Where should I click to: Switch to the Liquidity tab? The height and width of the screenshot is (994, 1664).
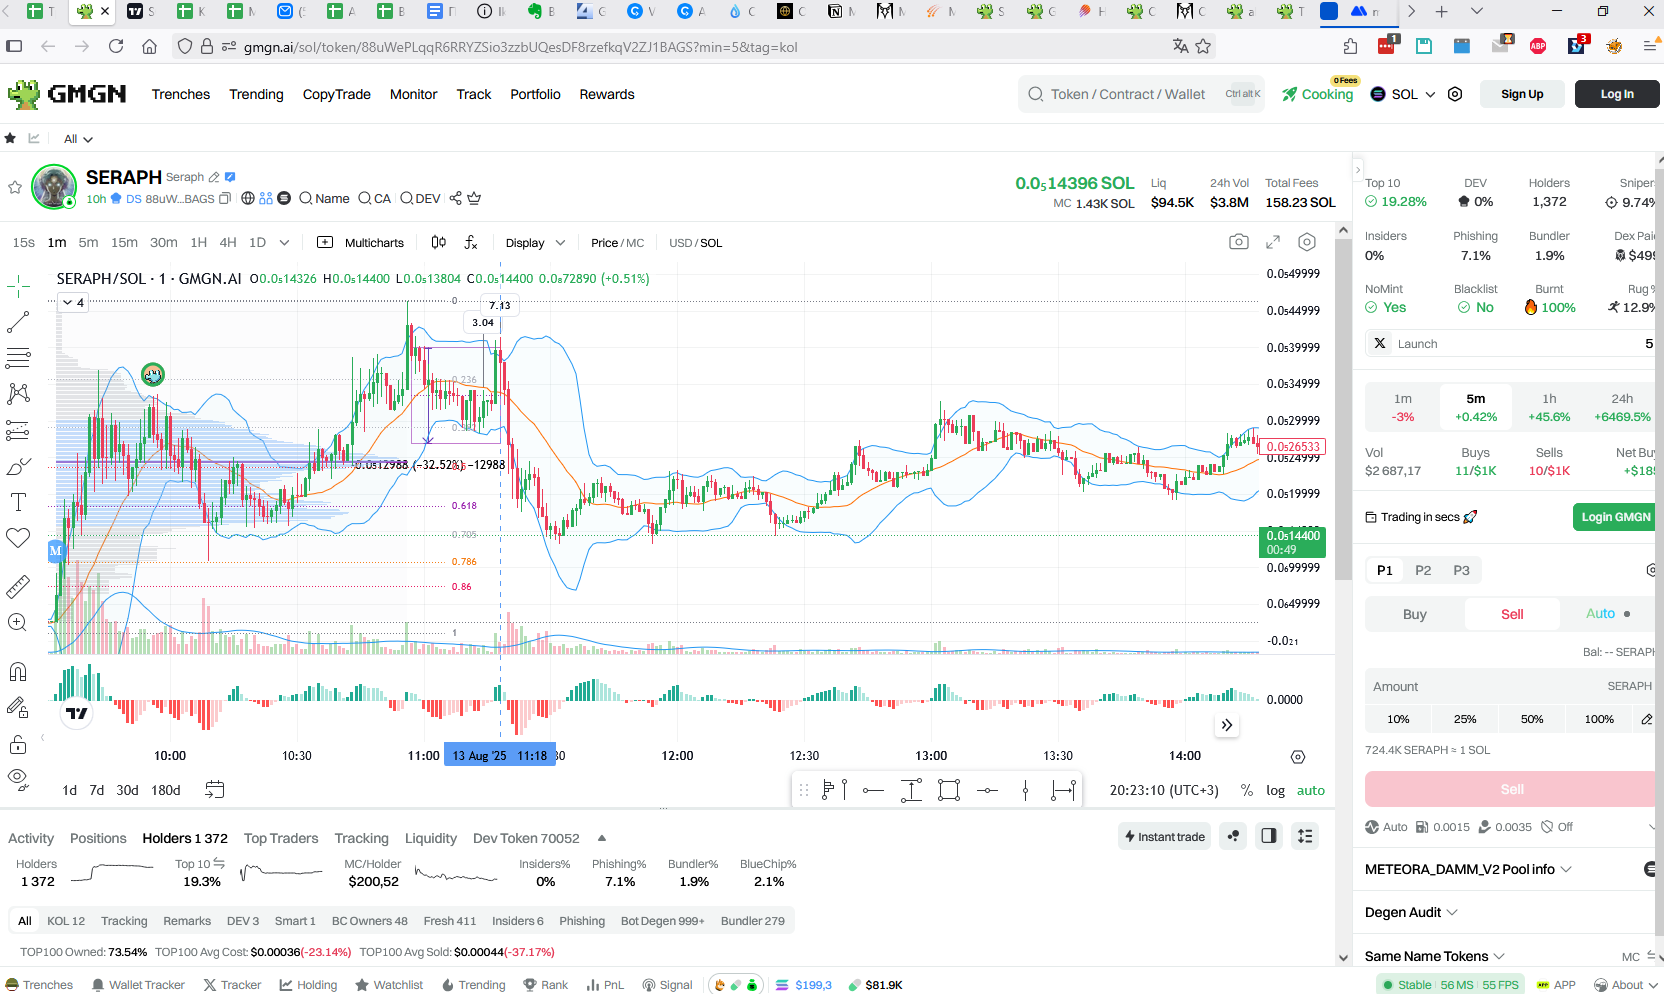pyautogui.click(x=431, y=838)
